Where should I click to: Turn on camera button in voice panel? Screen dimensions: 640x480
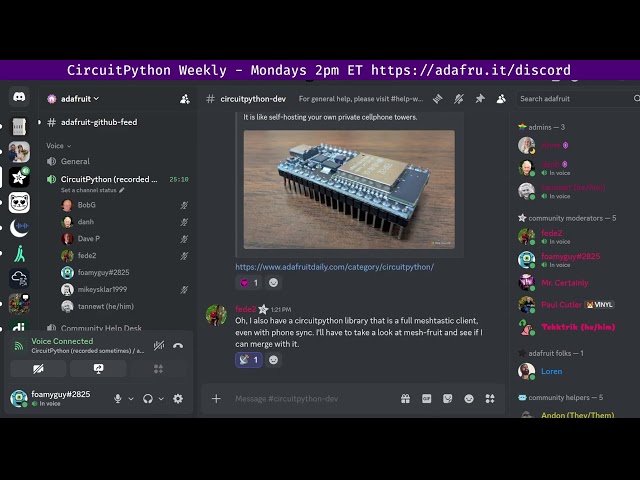tap(38, 369)
